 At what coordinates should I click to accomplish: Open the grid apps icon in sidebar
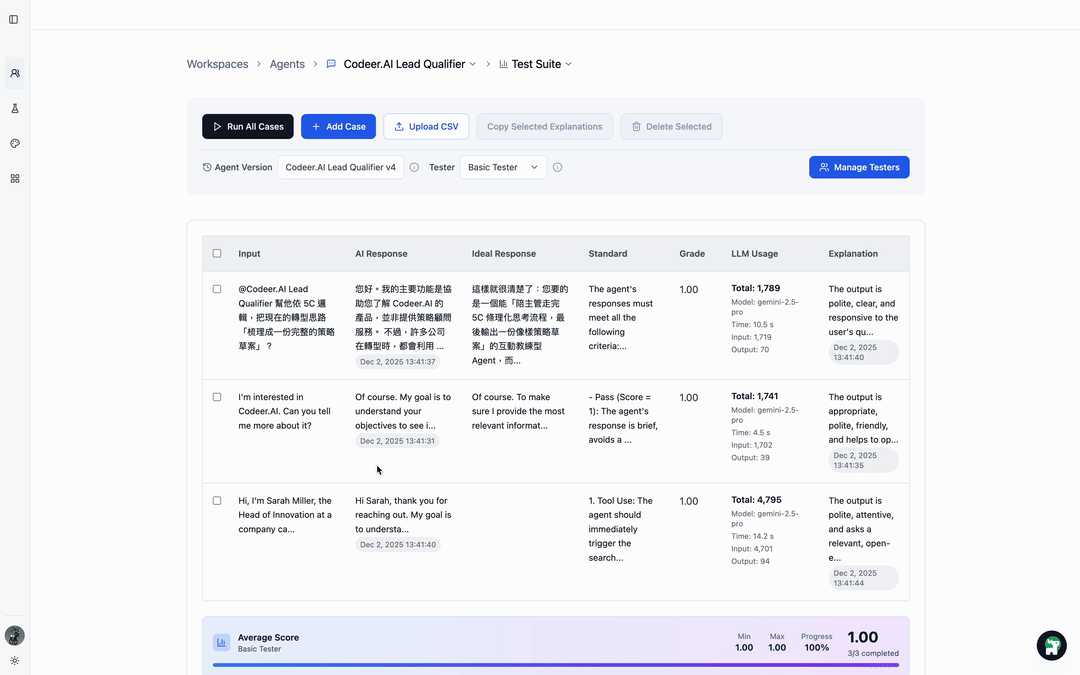tap(15, 178)
